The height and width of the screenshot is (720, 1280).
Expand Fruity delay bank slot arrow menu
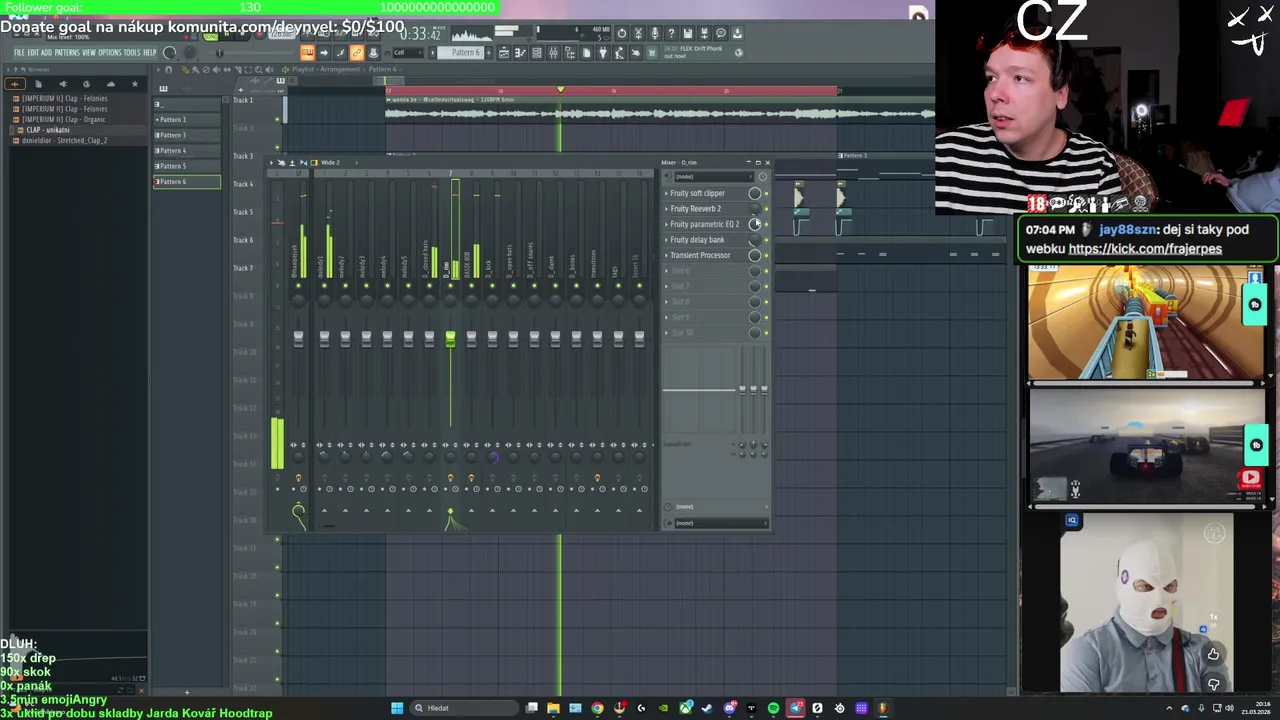pyautogui.click(x=666, y=240)
